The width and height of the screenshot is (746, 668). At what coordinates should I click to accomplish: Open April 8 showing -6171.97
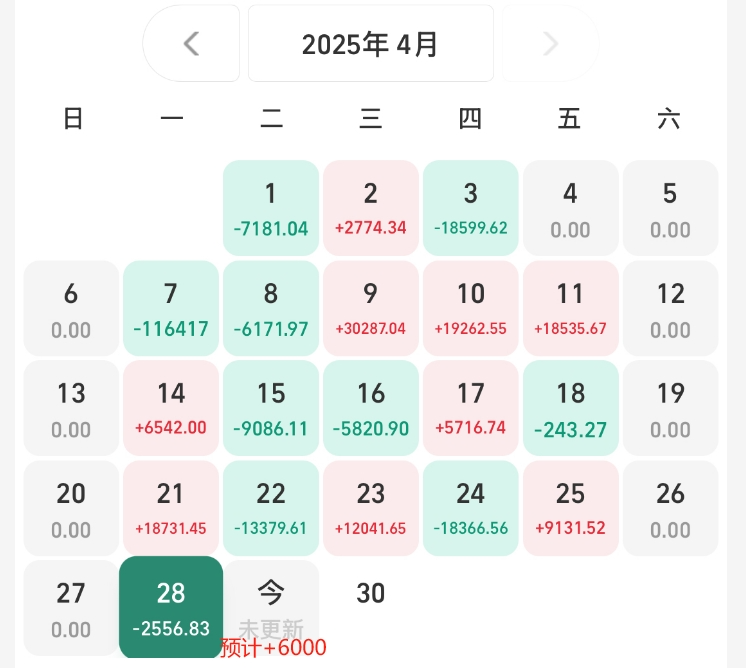[x=271, y=308]
